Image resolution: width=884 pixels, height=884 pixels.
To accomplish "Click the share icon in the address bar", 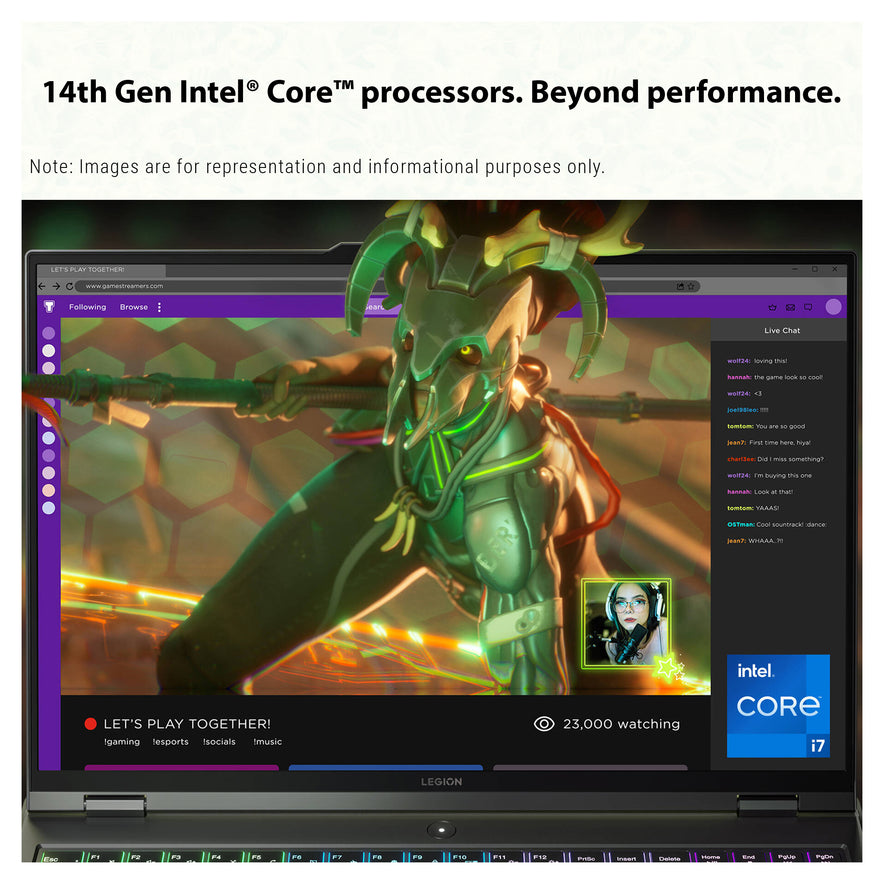I will [x=680, y=286].
